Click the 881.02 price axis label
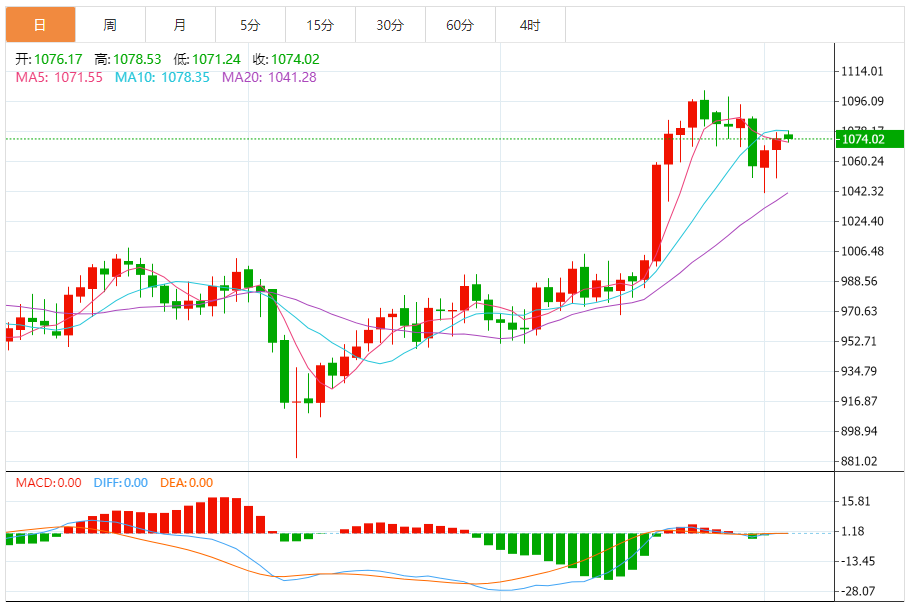910x602 pixels. (x=859, y=461)
